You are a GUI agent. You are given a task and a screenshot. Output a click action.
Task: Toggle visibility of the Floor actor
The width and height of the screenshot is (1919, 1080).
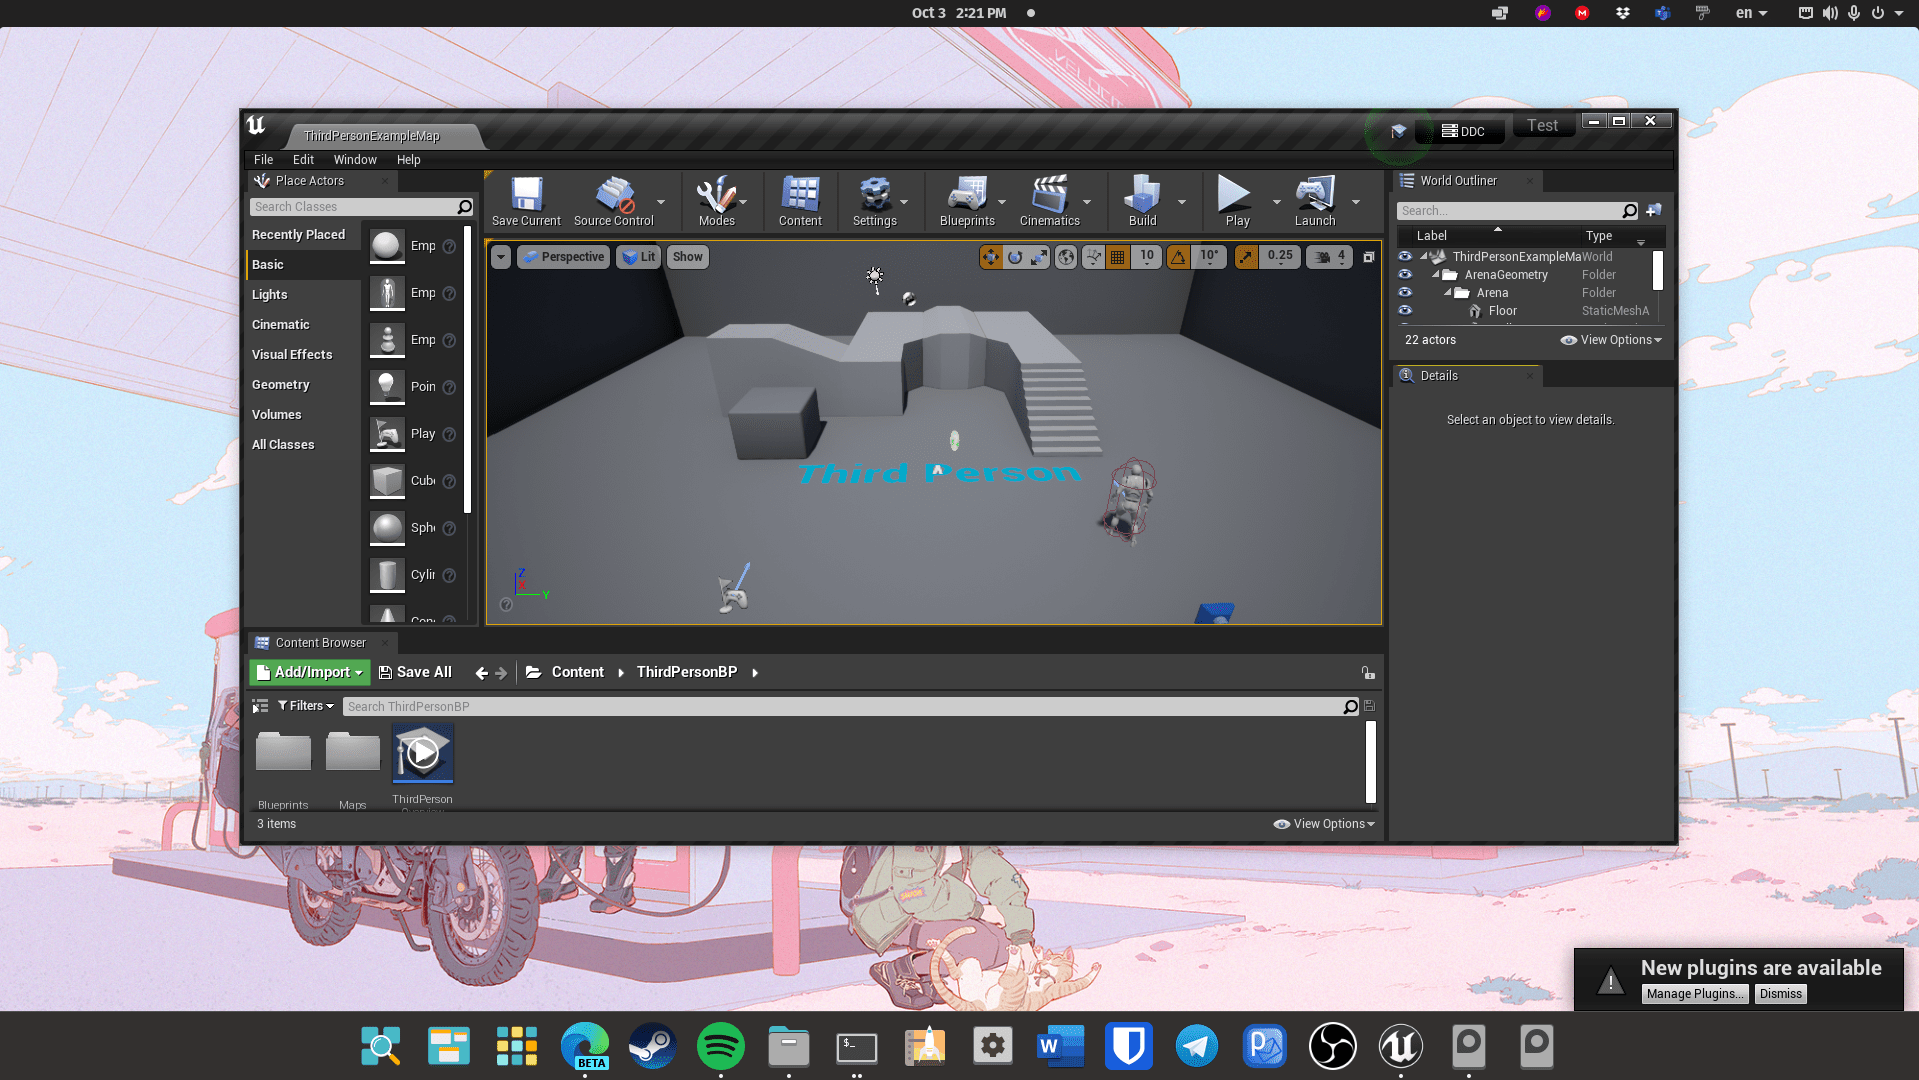tap(1406, 311)
